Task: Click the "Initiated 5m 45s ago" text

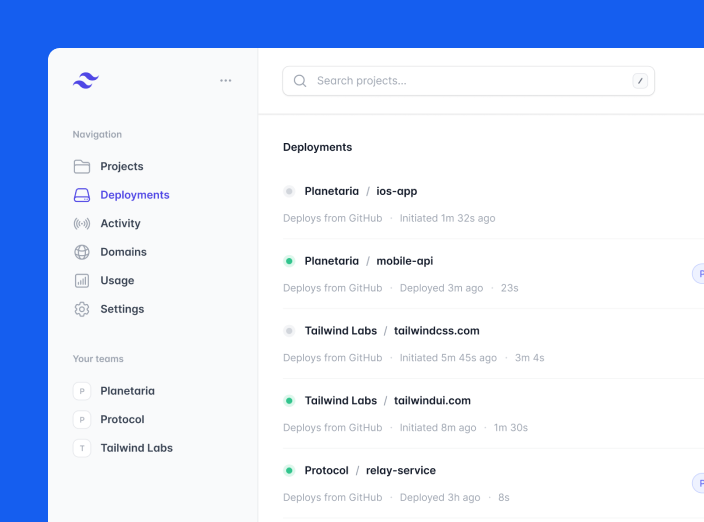Action: coord(448,358)
